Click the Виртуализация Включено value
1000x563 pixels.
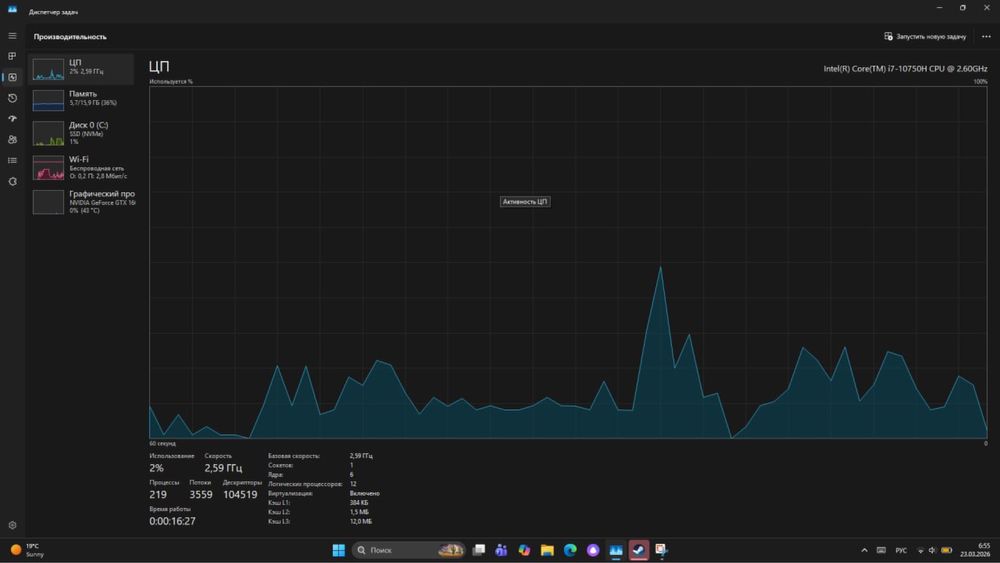click(x=364, y=494)
